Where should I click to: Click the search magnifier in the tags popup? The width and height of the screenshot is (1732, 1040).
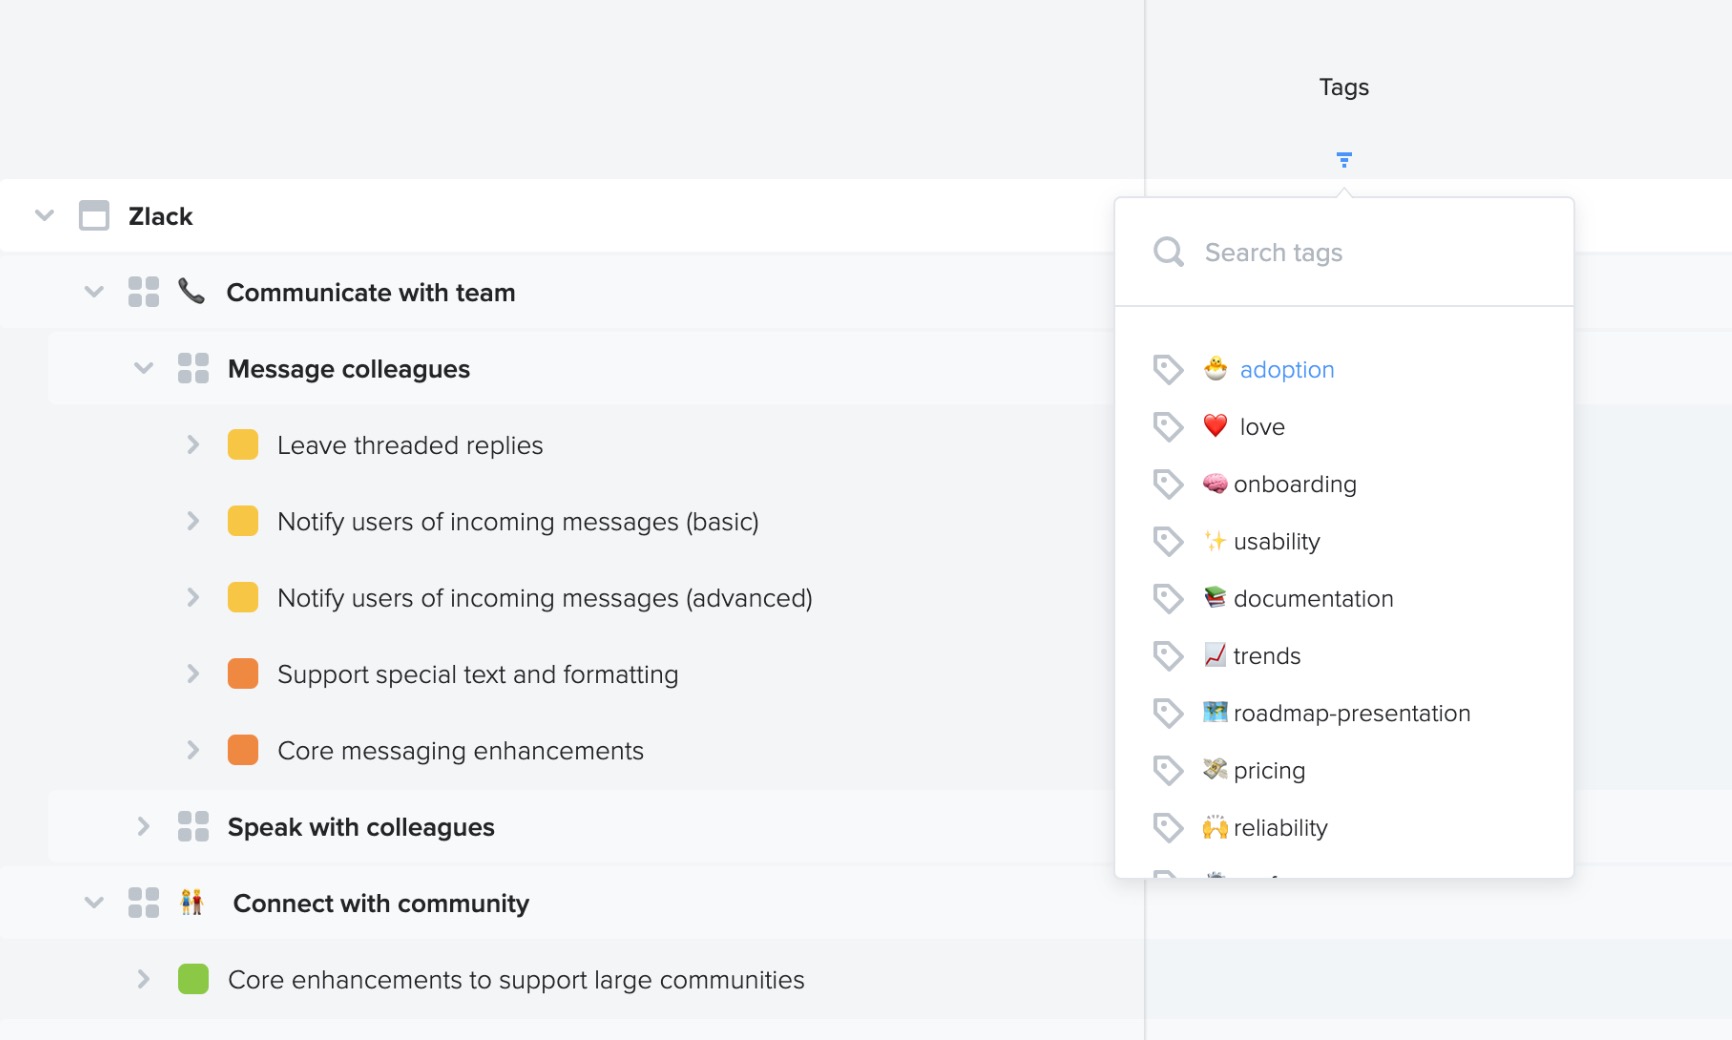point(1167,252)
